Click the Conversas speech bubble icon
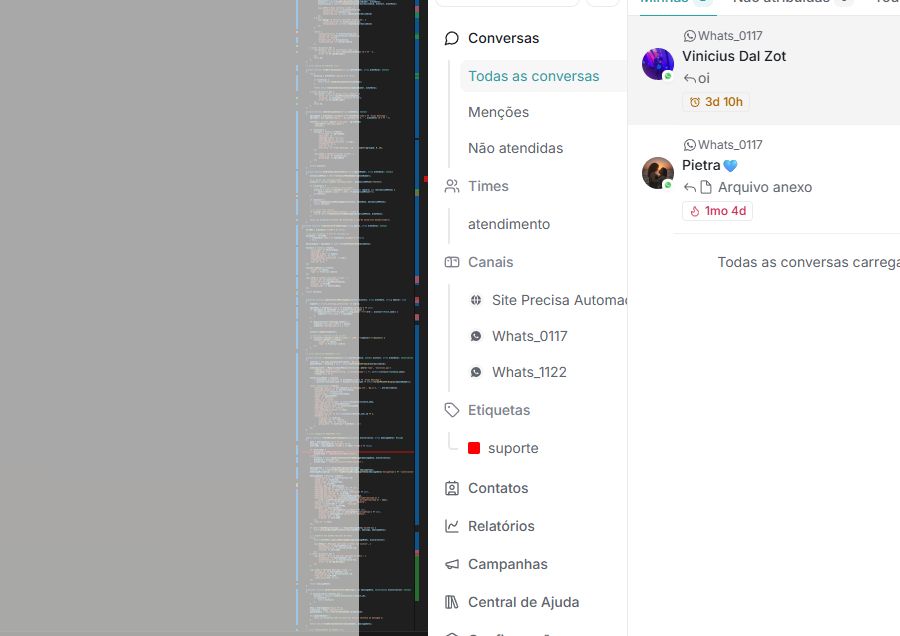Screen dimensions: 900x636 (x=452, y=38)
